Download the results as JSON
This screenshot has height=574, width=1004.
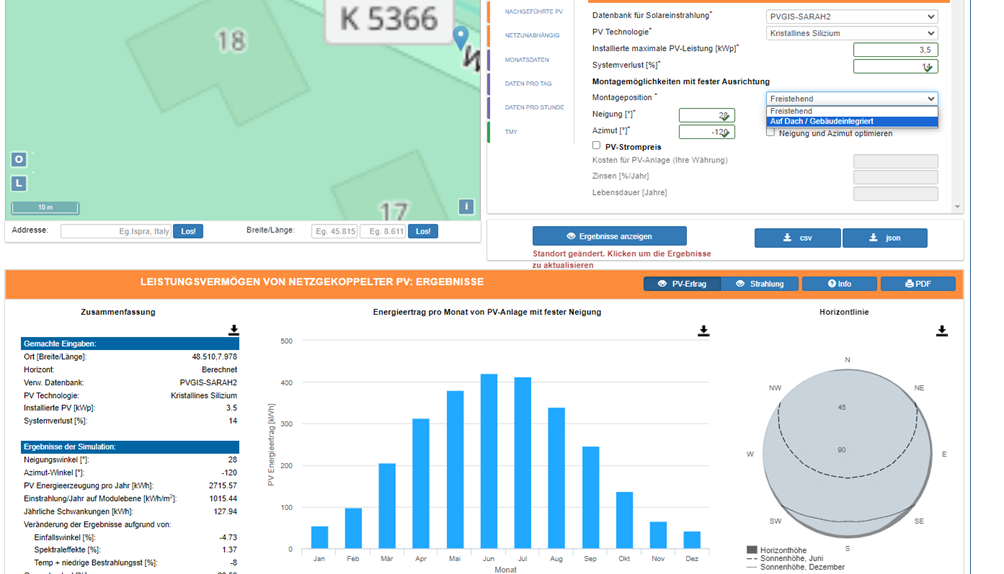point(885,238)
